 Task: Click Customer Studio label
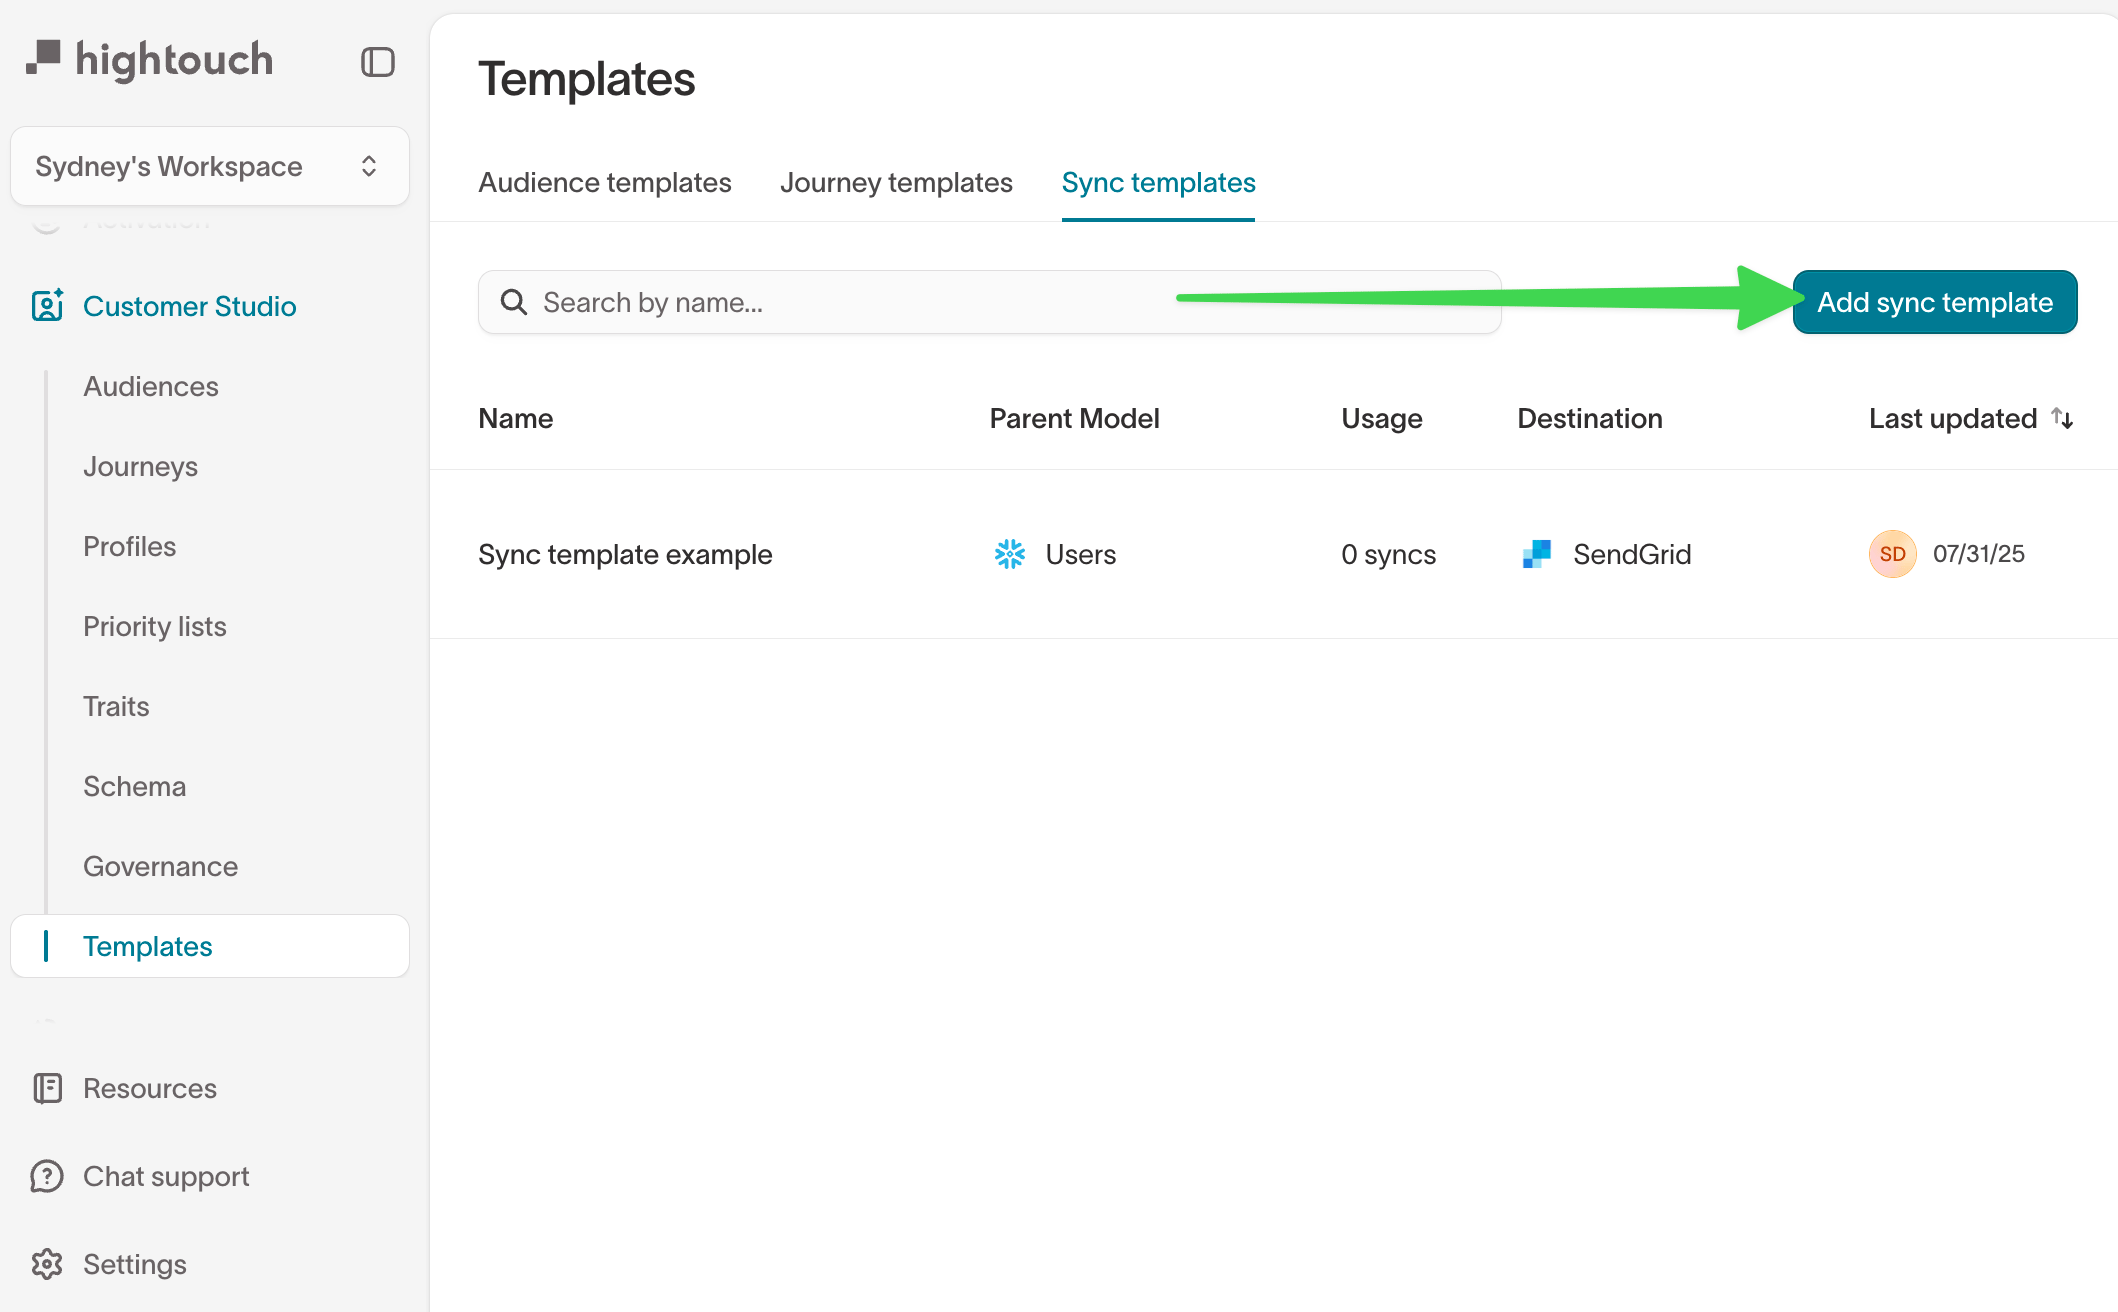[190, 306]
